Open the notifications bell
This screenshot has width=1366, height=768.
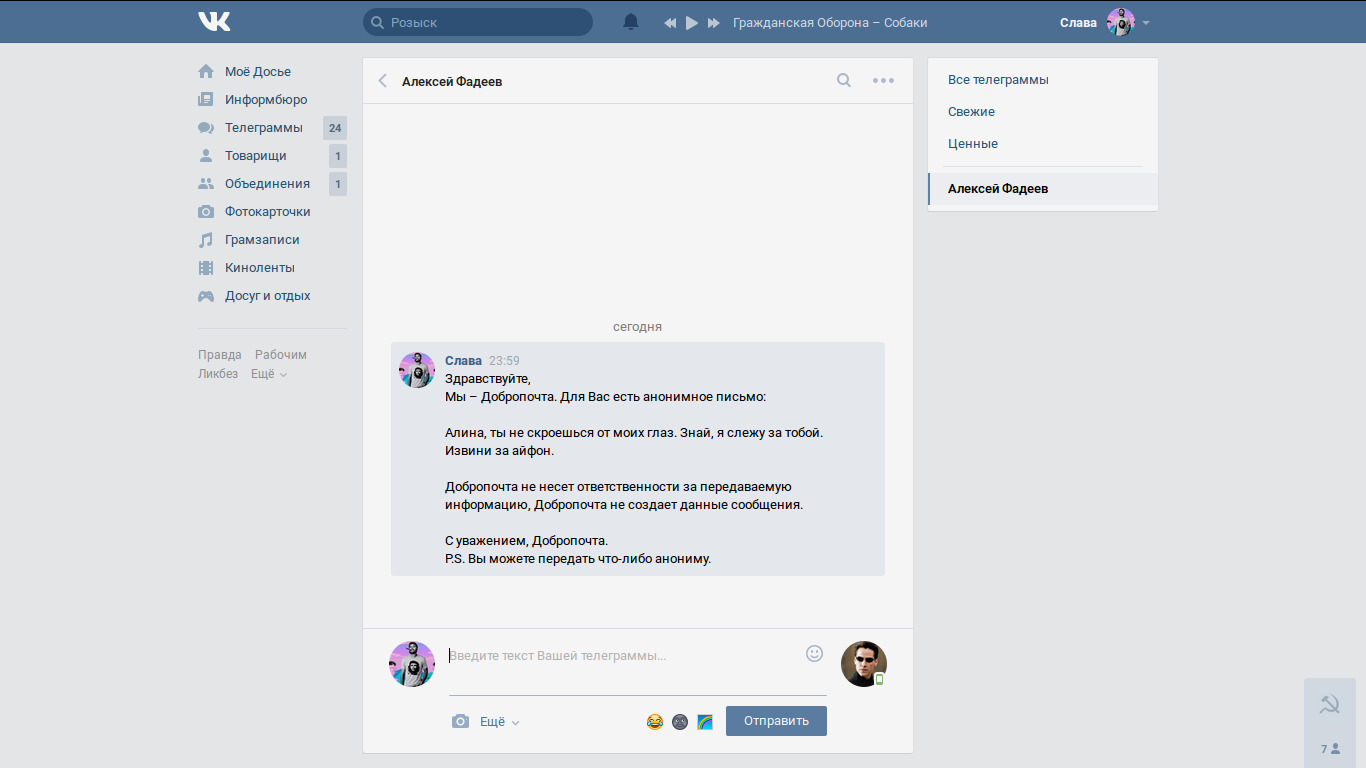631,22
